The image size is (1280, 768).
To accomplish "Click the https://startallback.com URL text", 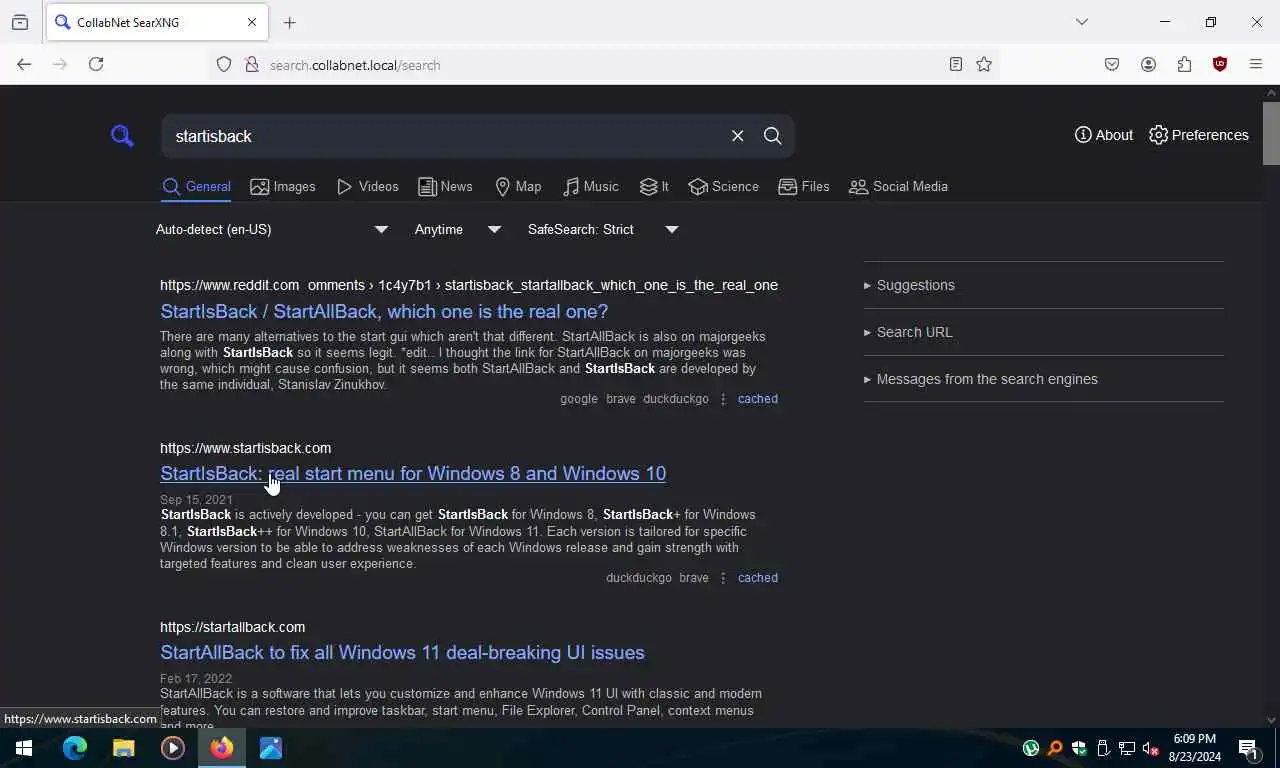I will click(x=232, y=627).
